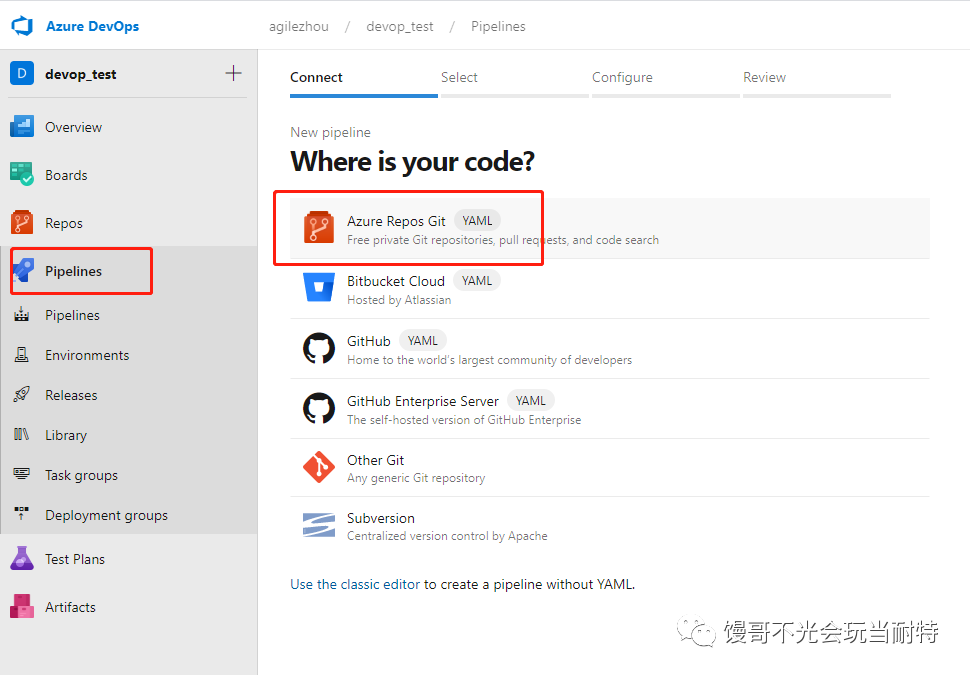Open the Boards section label
The height and width of the screenshot is (675, 970).
point(66,175)
